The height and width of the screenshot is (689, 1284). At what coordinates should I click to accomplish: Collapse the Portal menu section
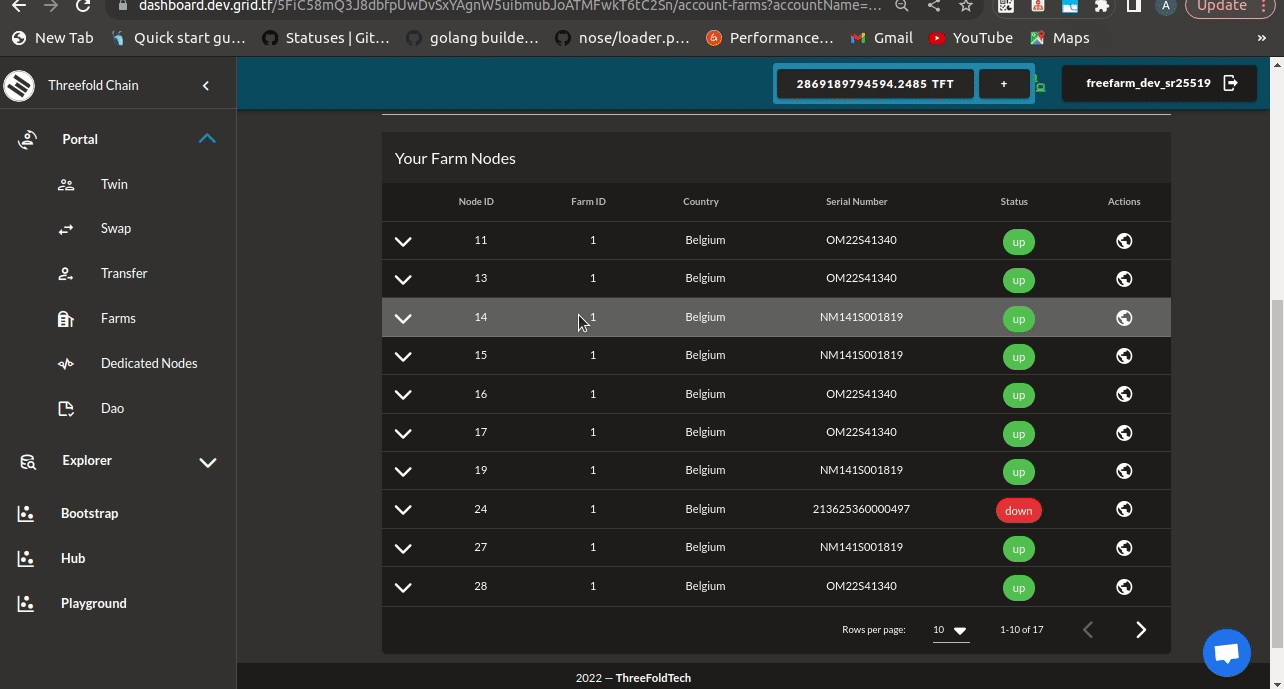(207, 139)
